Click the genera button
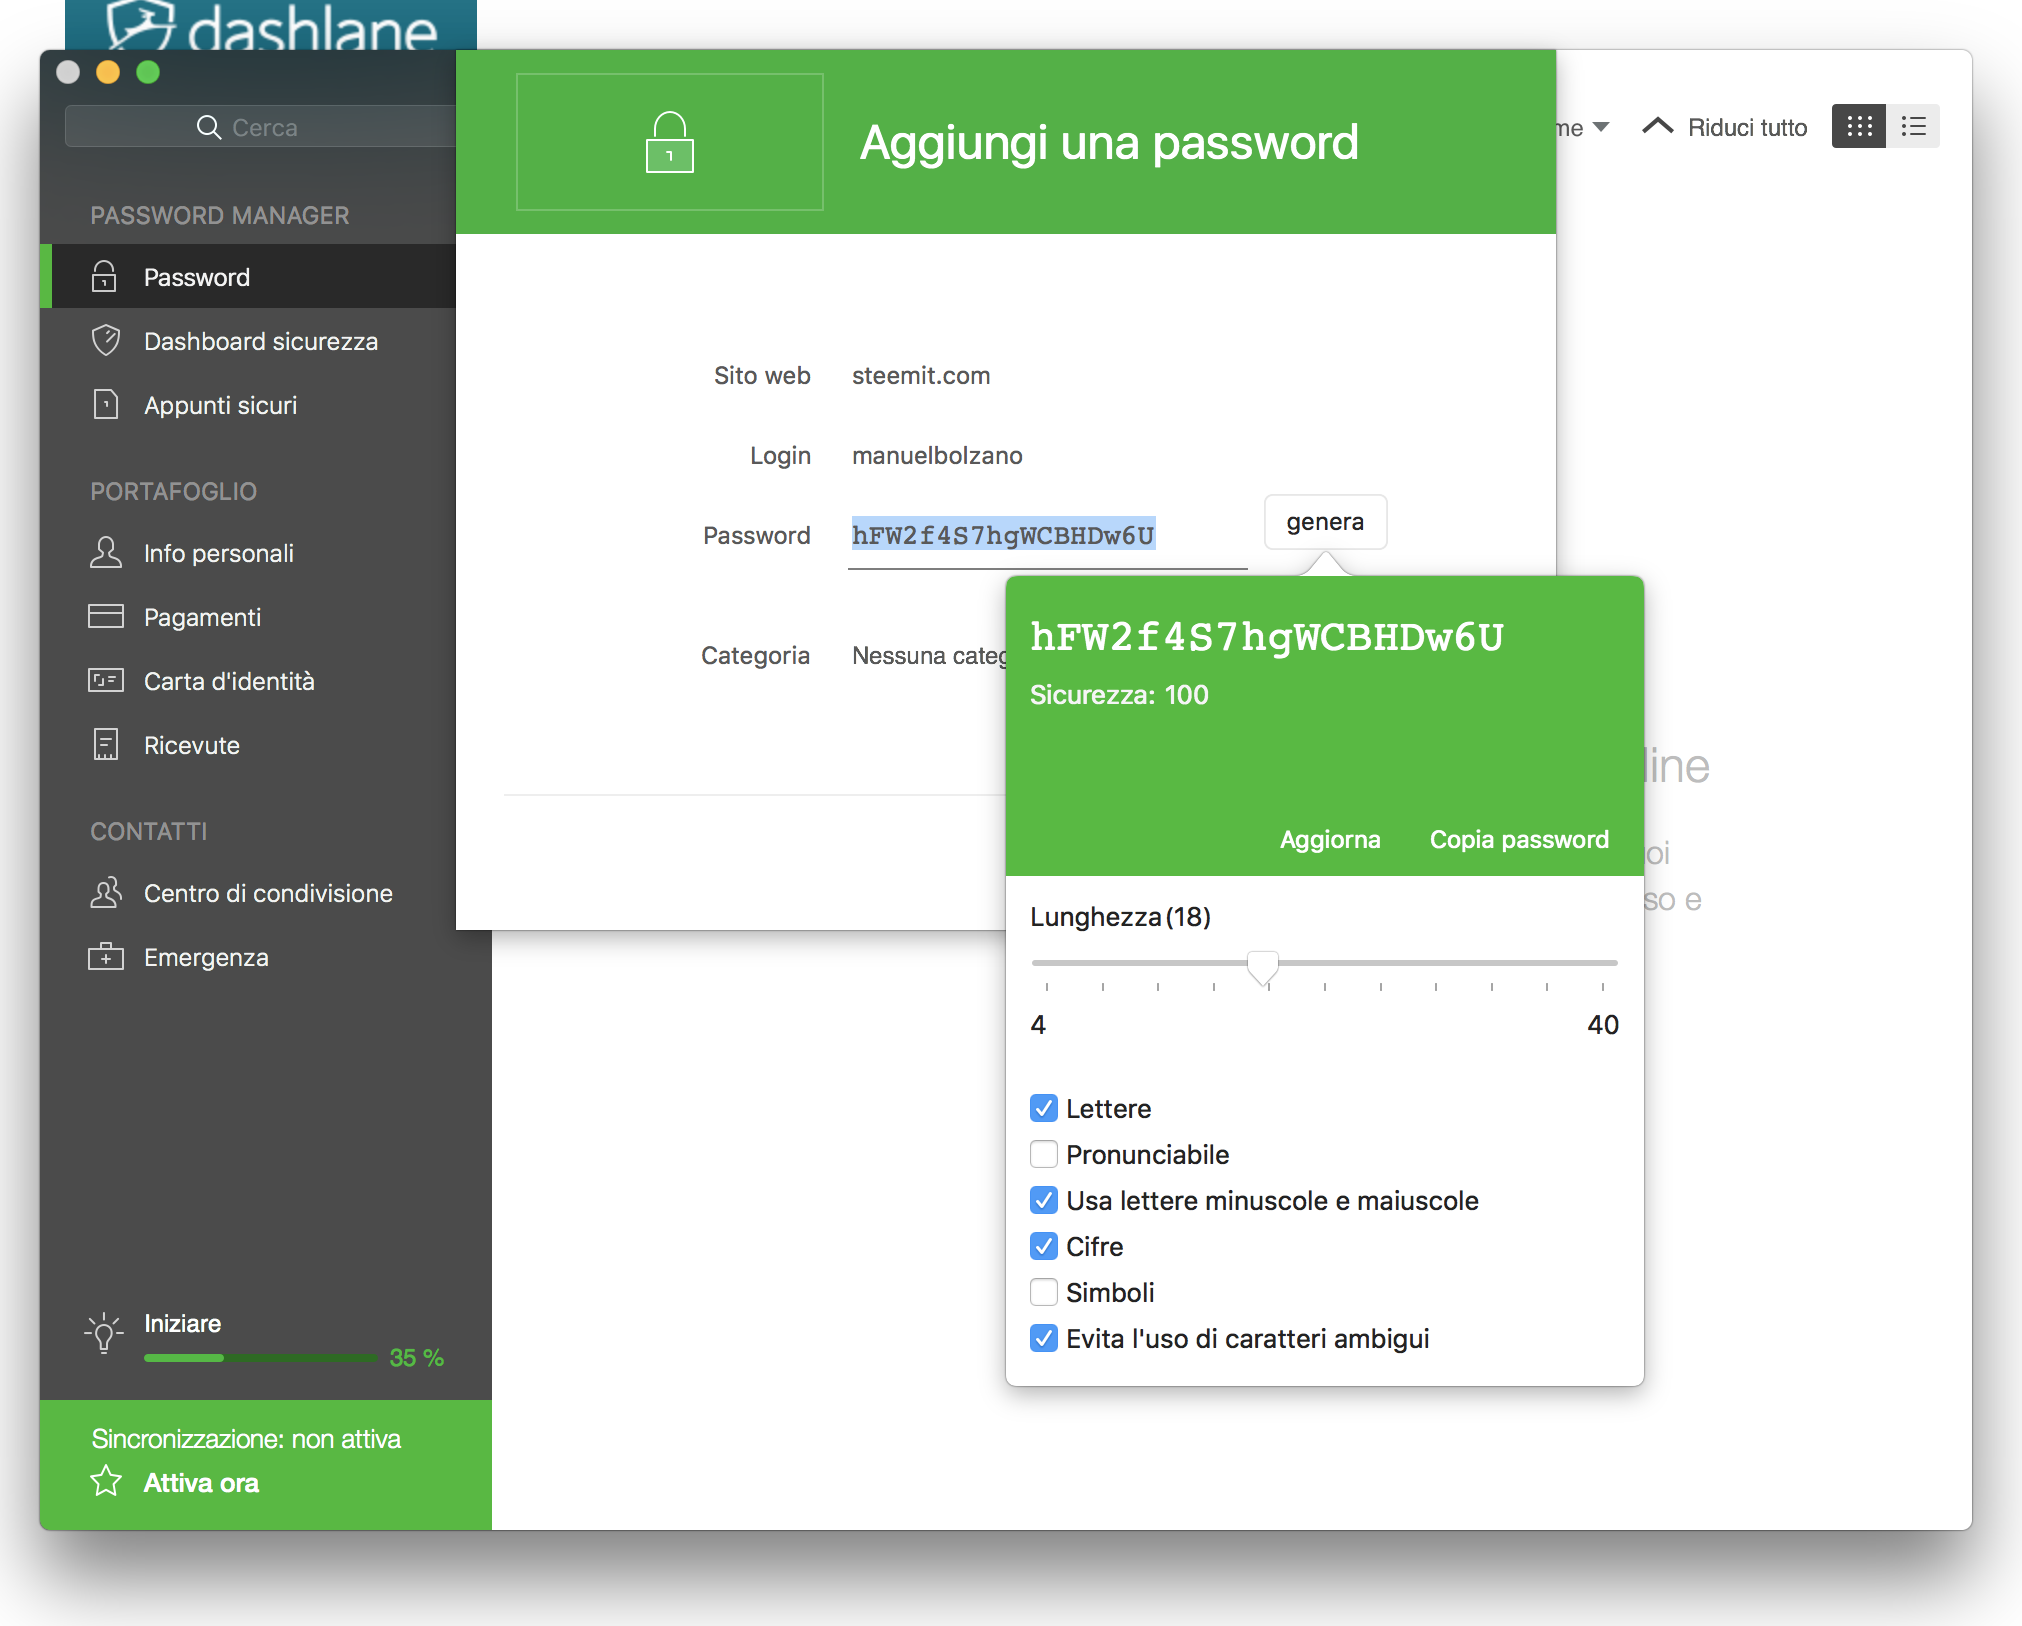Screen dimensions: 2022x1626 pos(1325,522)
